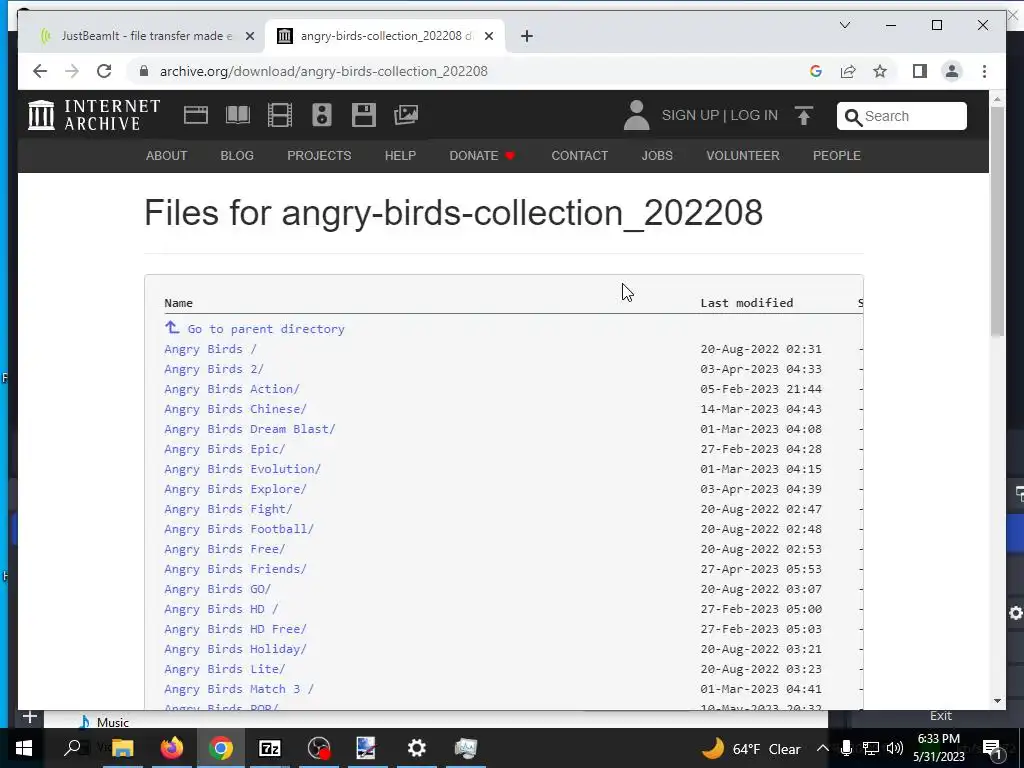Open the Audio speaker icon
Viewport: 1024px width, 768px height.
[321, 115]
